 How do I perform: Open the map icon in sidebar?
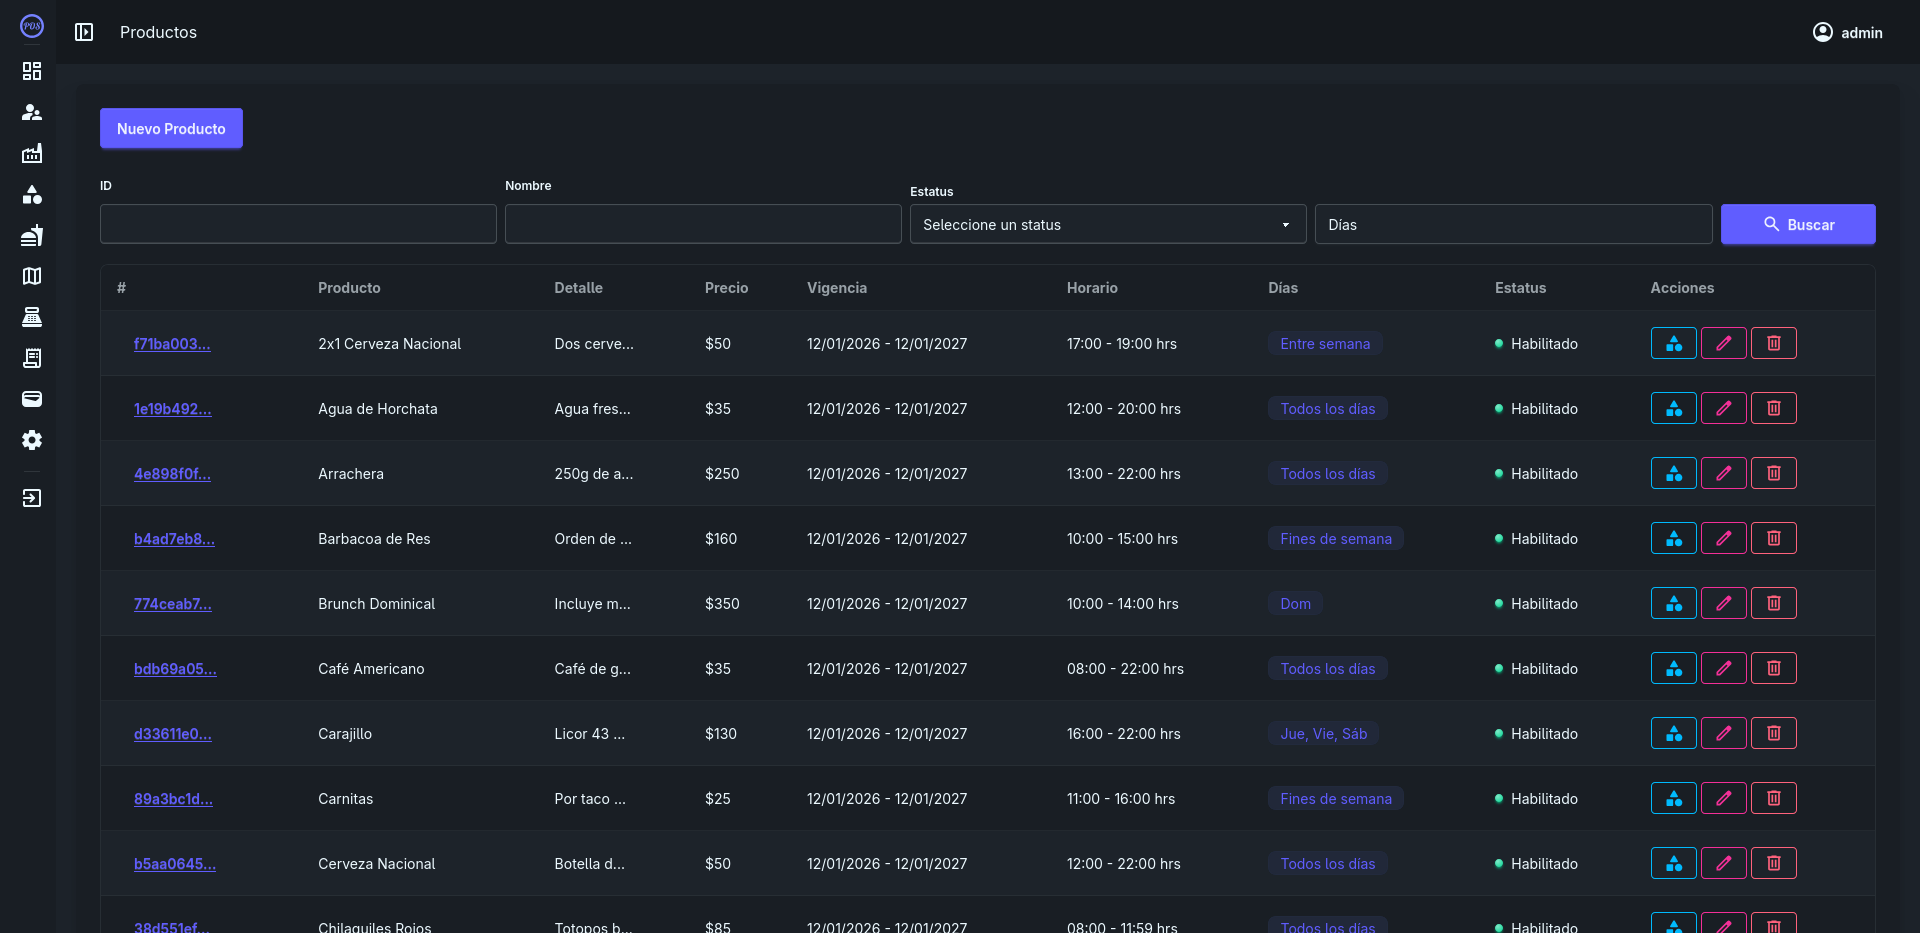pos(32,276)
